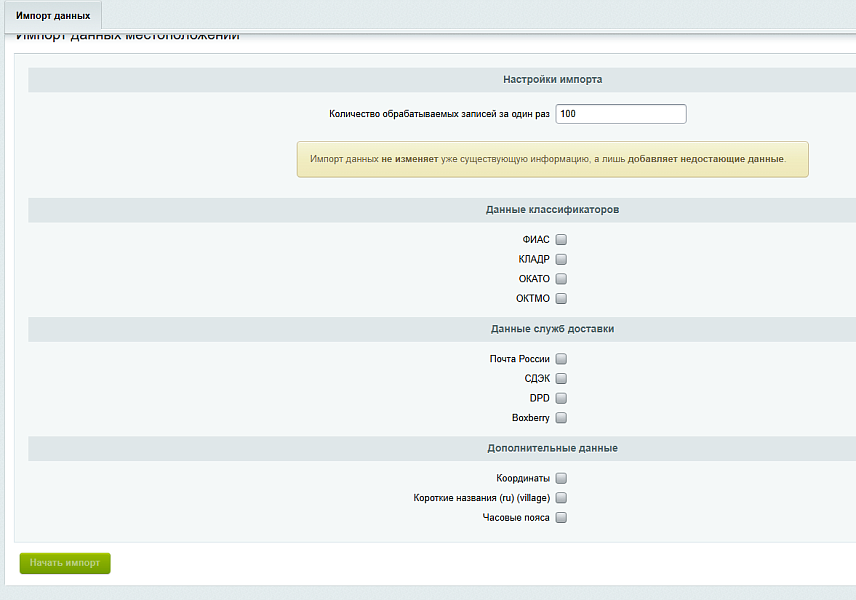Screen dimensions: 856x600
Task: Select the ОКТМО checkbox
Action: point(561,299)
